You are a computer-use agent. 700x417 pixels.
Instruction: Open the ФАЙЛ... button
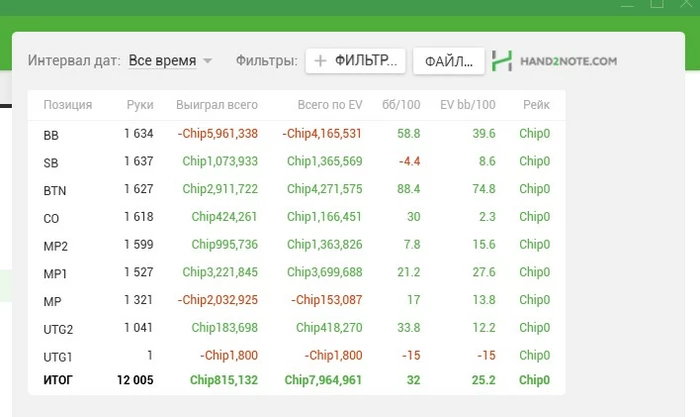[449, 61]
